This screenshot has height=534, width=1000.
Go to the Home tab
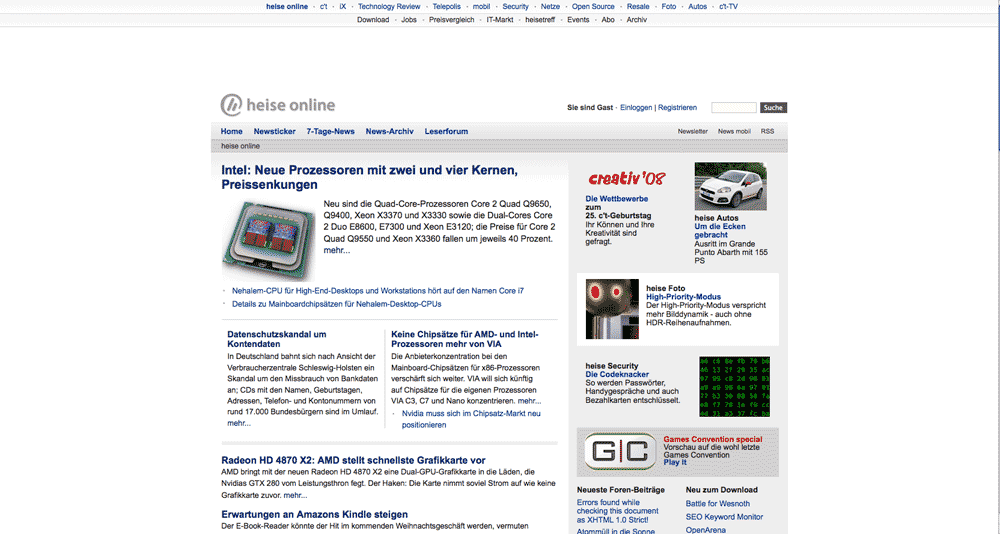tap(232, 131)
